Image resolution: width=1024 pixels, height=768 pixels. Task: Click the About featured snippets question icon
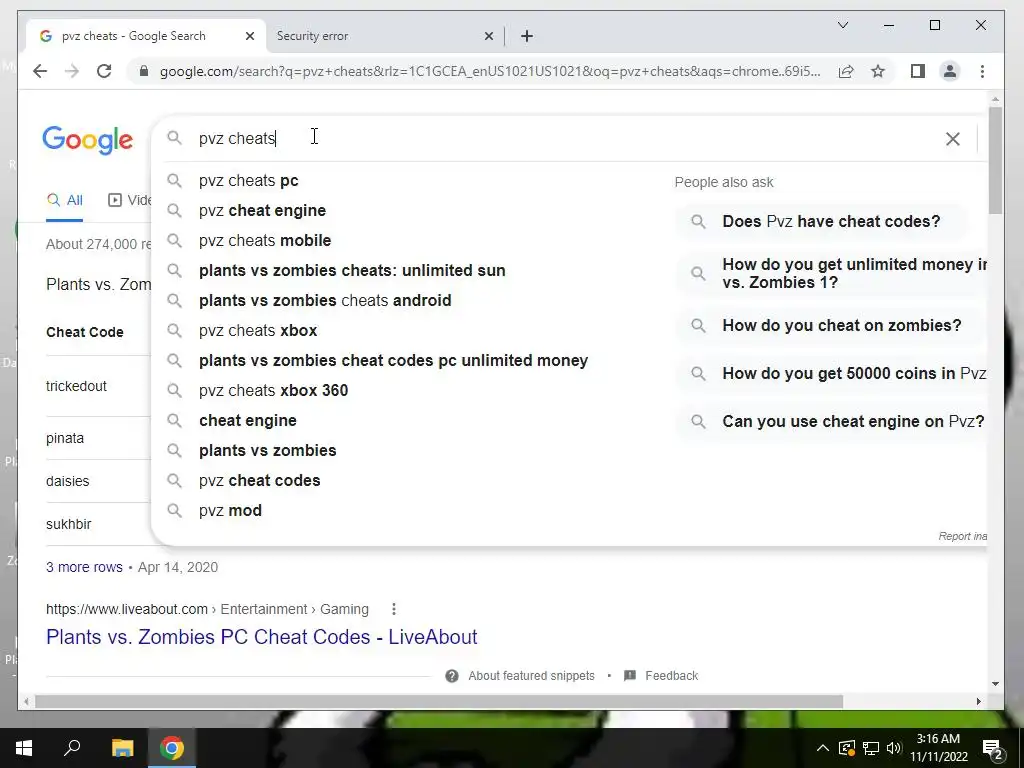[451, 676]
